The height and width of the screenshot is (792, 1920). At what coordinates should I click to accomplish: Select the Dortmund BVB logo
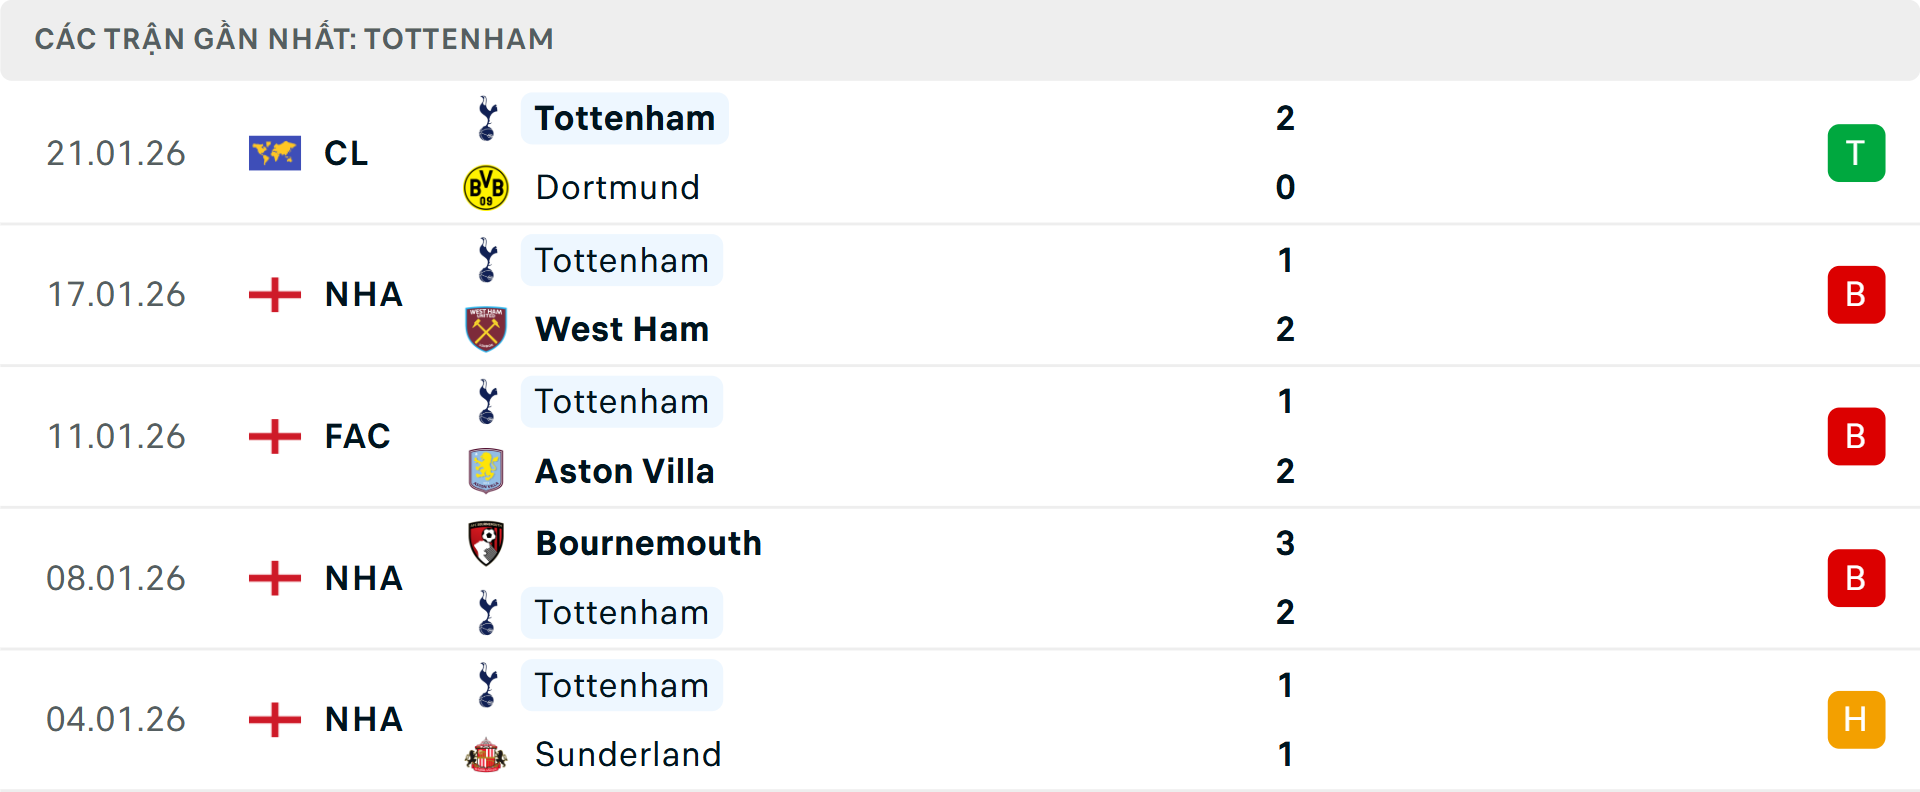(x=487, y=187)
